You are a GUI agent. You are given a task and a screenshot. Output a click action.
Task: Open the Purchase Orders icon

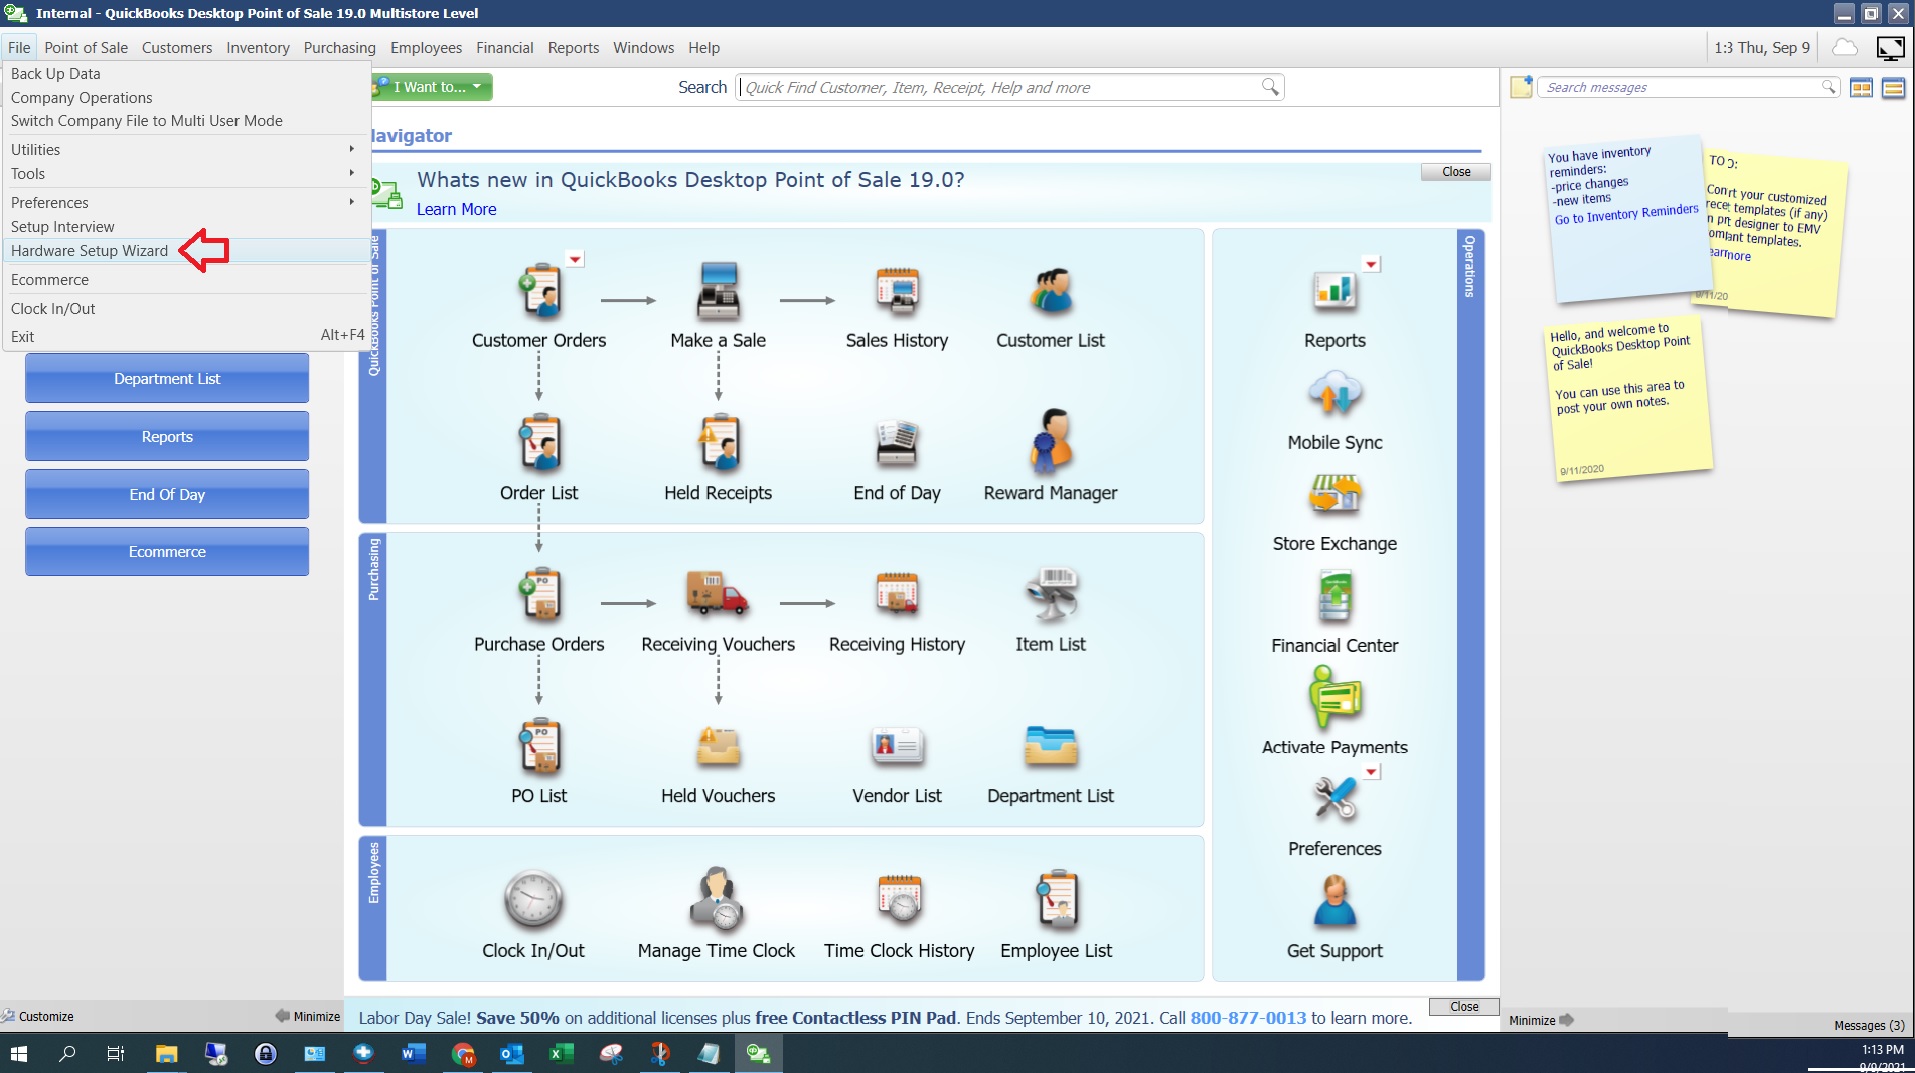point(539,595)
